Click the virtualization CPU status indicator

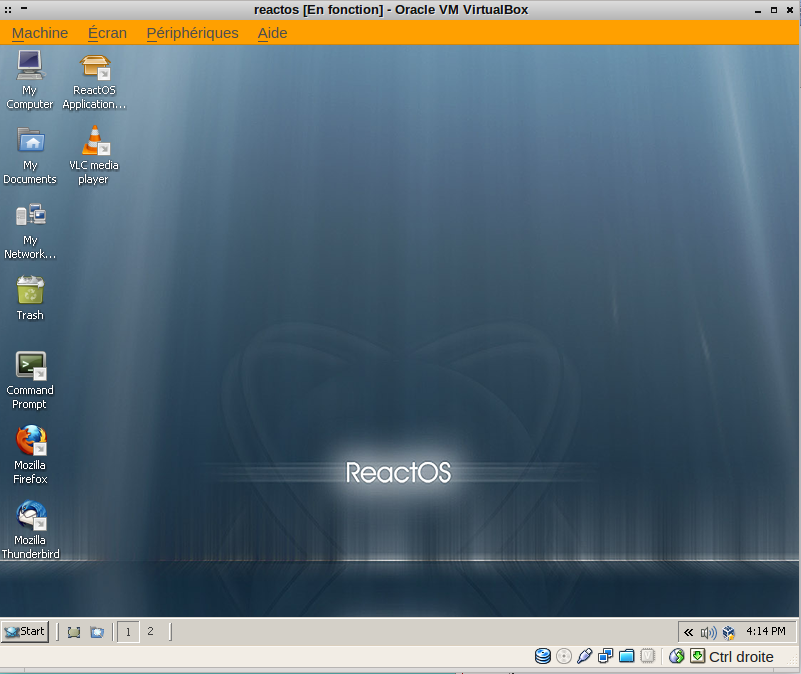[647, 656]
